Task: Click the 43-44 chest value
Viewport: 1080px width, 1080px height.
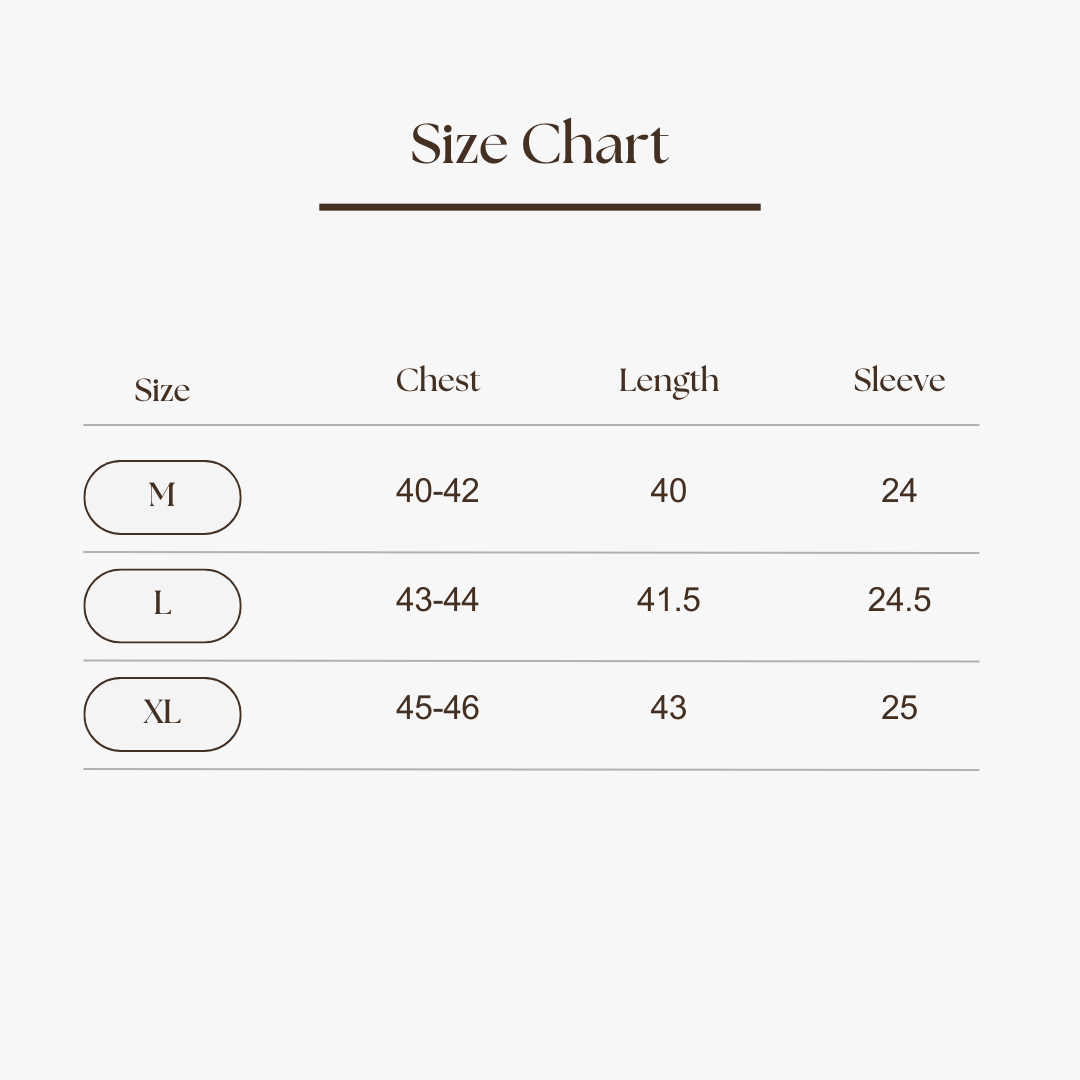Action: (437, 600)
